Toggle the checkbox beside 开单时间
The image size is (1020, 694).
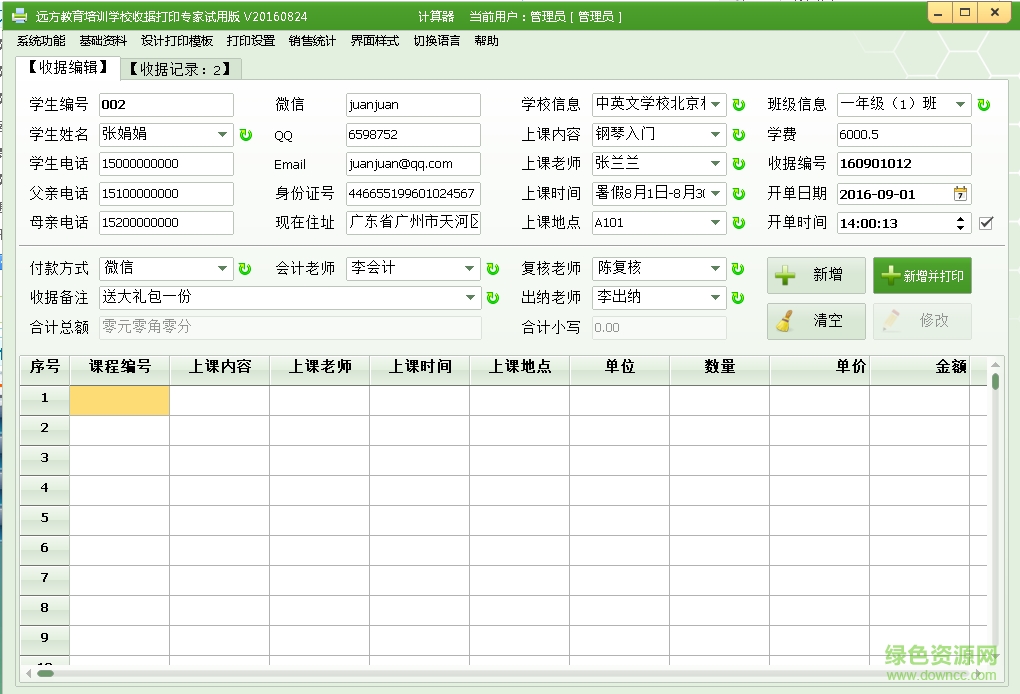coord(987,224)
